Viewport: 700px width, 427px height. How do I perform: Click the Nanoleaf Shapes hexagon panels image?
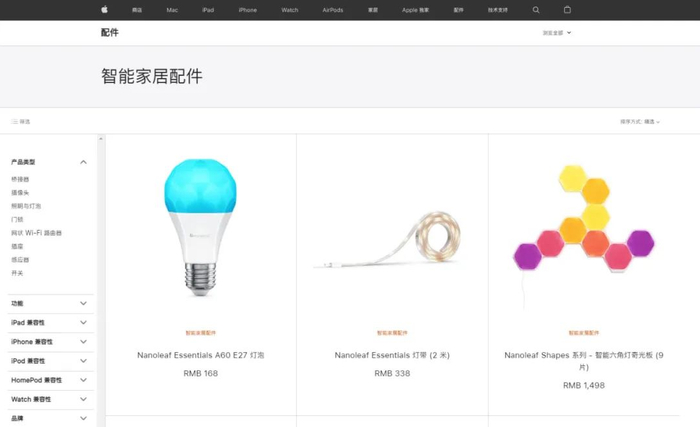pyautogui.click(x=584, y=219)
